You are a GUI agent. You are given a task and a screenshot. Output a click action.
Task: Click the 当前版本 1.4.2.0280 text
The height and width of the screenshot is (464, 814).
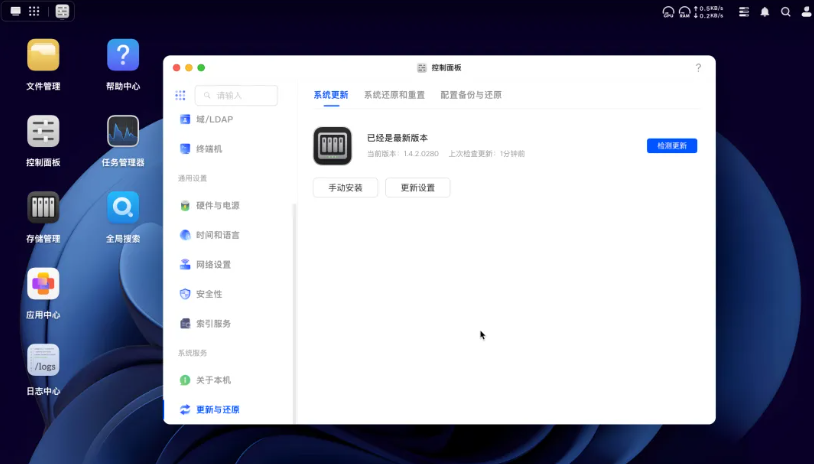coord(403,154)
